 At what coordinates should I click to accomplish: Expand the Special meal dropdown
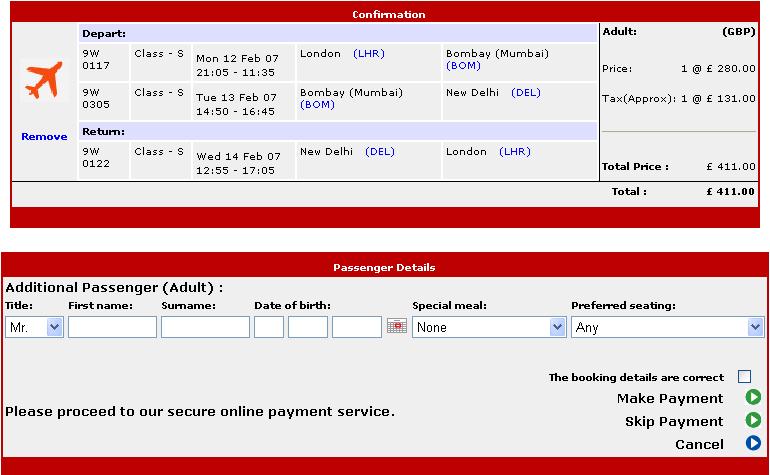click(x=489, y=327)
